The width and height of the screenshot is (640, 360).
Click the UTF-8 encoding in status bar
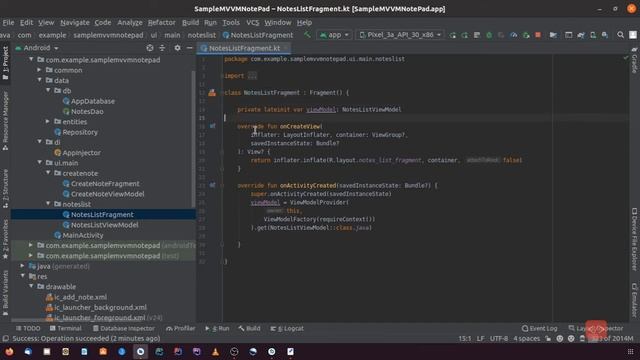(x=499, y=338)
